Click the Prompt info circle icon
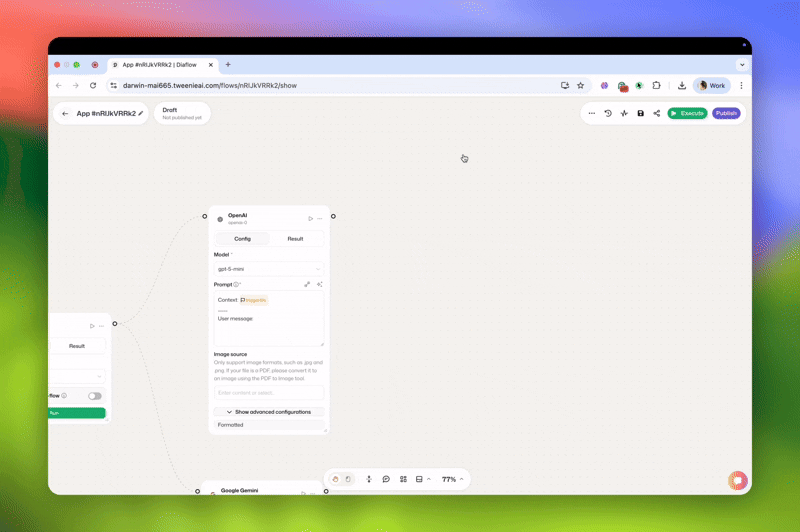800x532 pixels. [x=236, y=284]
